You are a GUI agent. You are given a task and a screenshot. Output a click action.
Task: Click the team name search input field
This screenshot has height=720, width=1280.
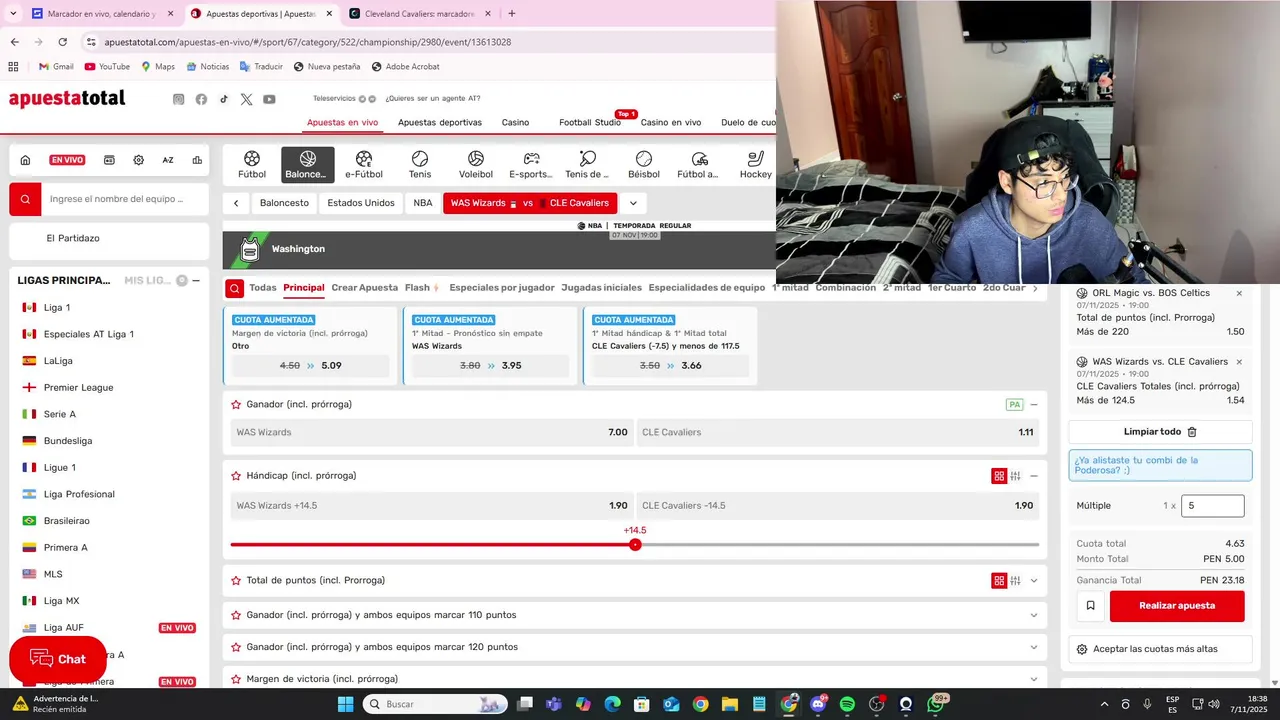click(125, 199)
